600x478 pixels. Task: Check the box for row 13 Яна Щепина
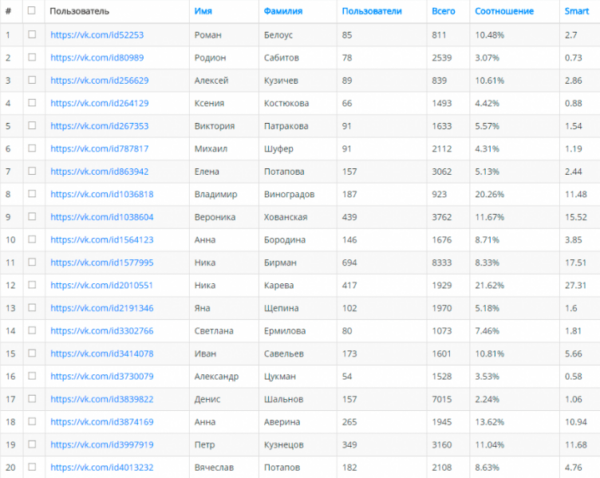click(32, 308)
